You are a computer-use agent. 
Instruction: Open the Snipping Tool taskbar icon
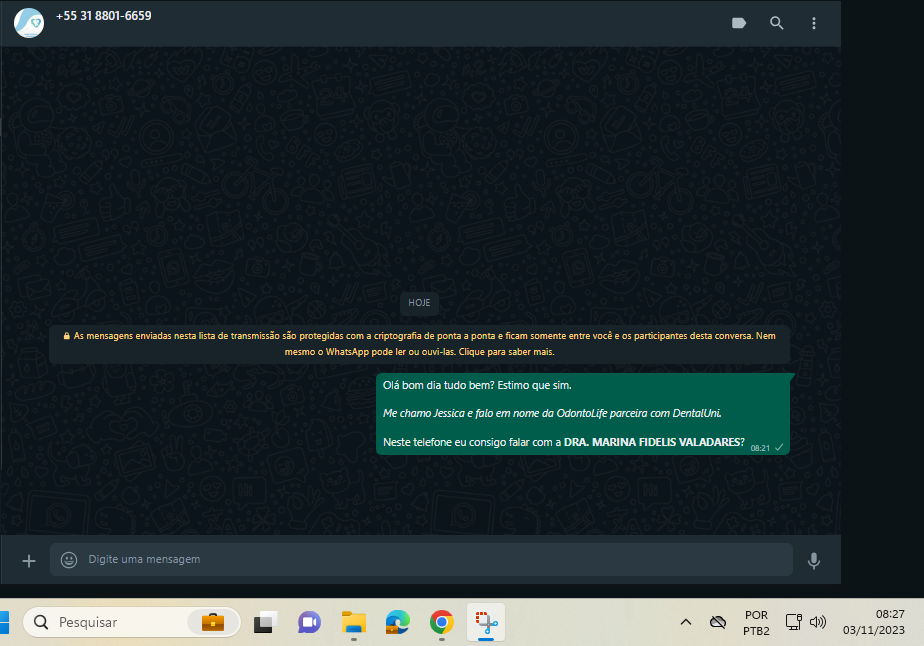(x=486, y=622)
